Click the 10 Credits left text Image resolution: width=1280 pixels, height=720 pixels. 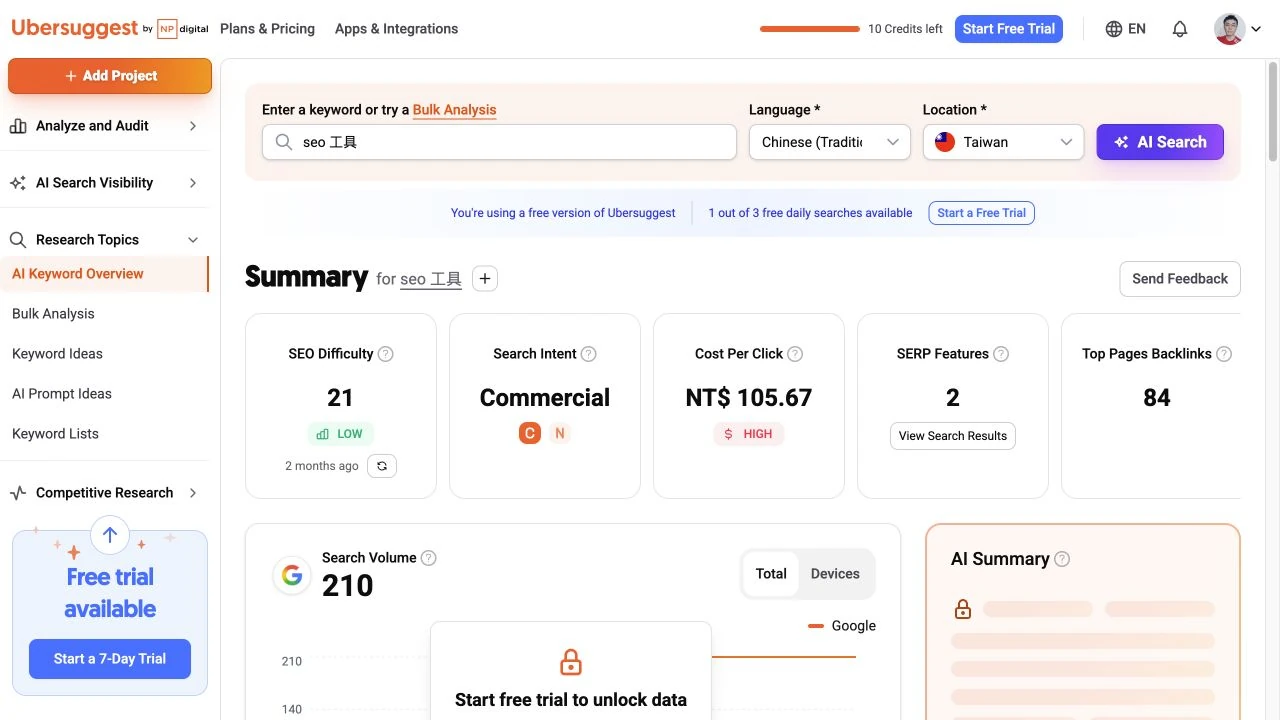[x=905, y=29]
